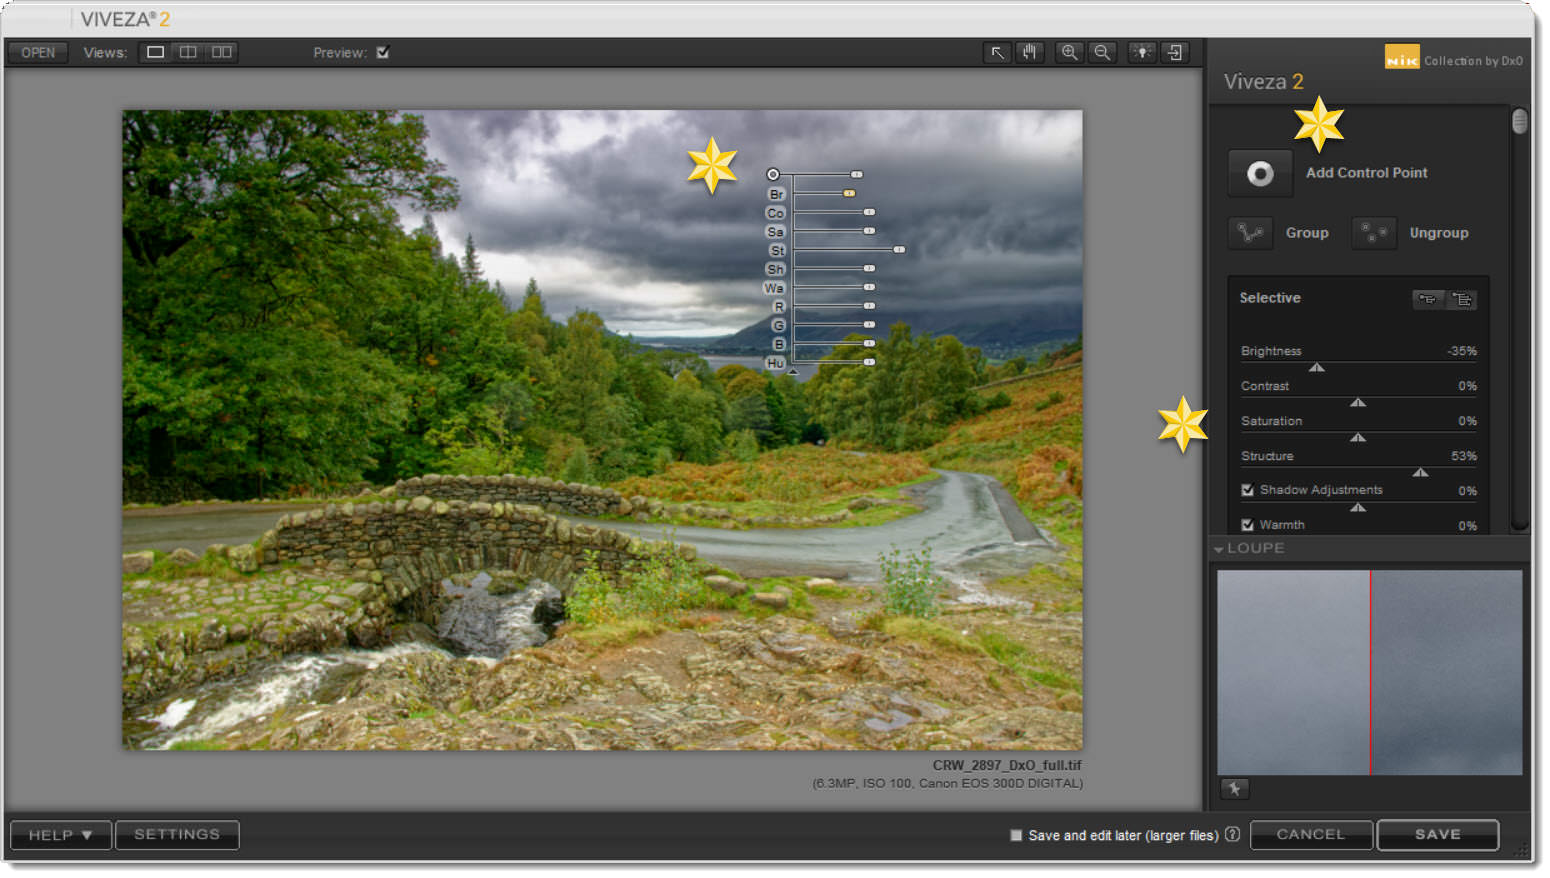Viewport: 1550px width, 878px height.
Task: Click the landscape photo preview
Action: click(602, 430)
